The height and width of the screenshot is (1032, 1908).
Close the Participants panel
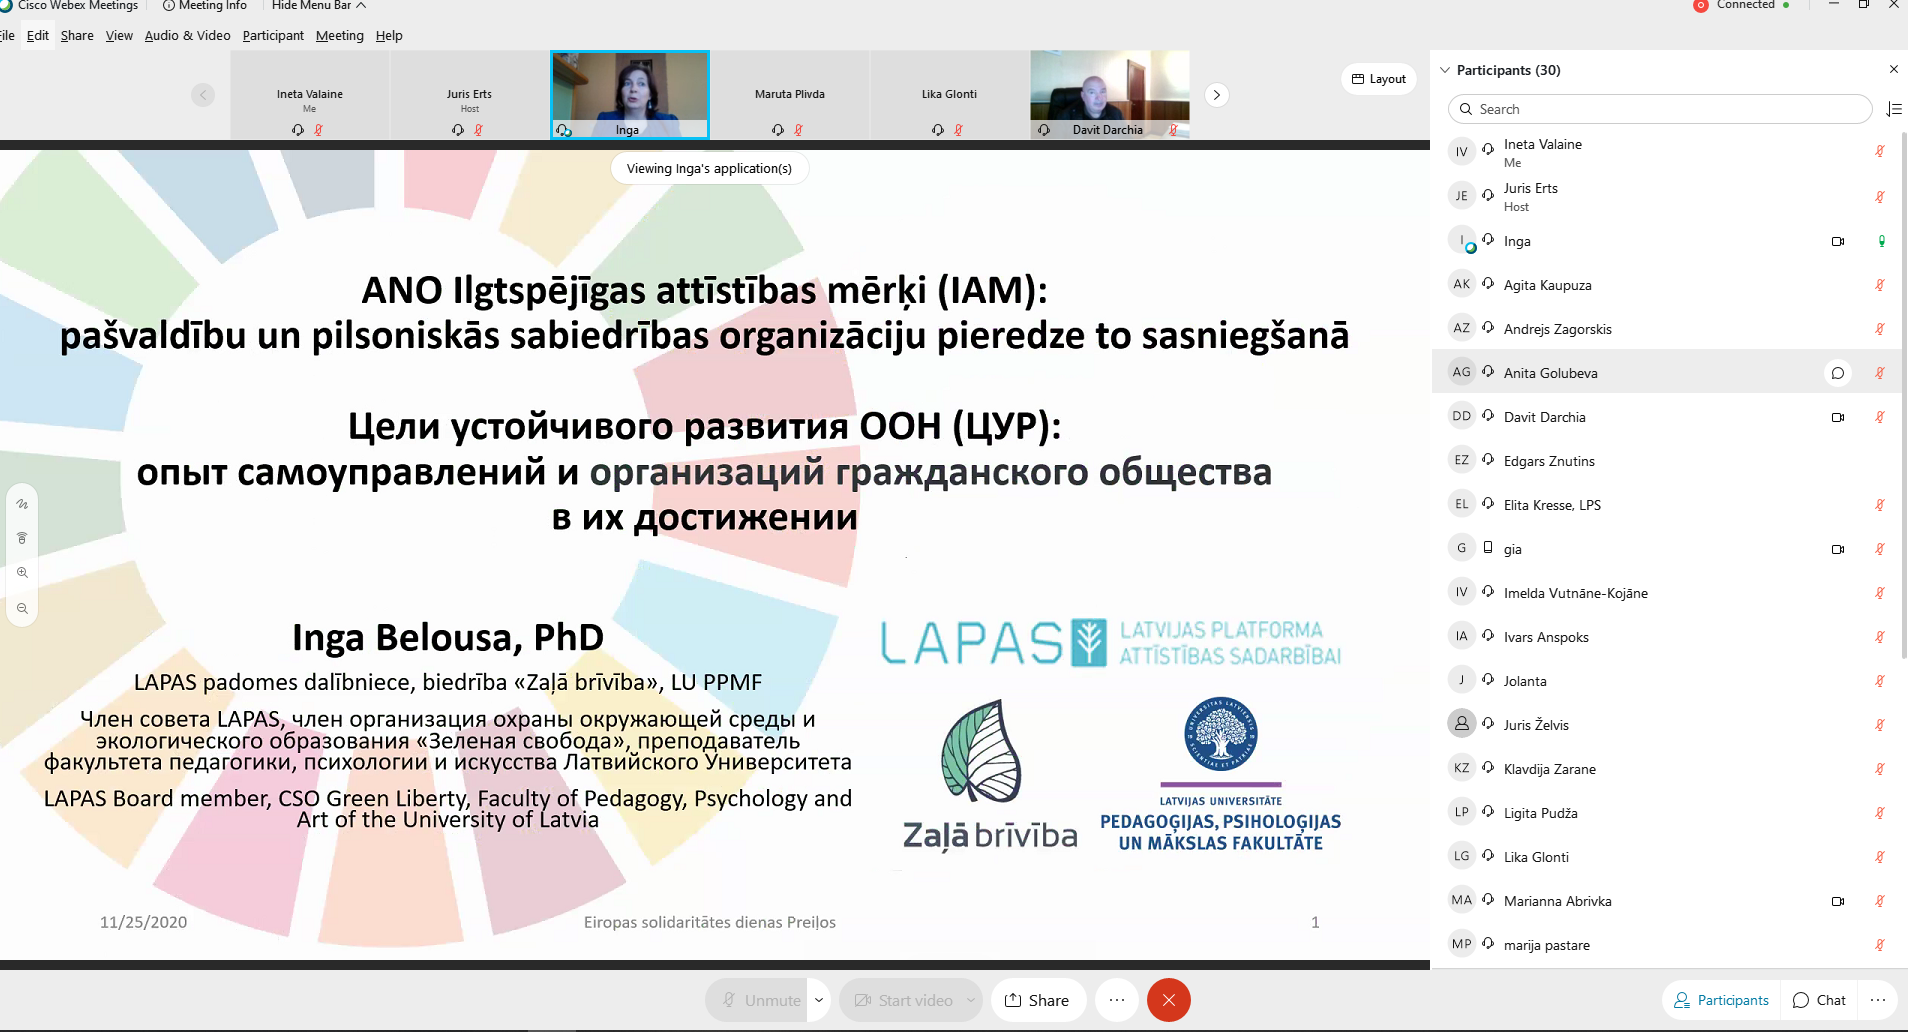click(x=1893, y=69)
